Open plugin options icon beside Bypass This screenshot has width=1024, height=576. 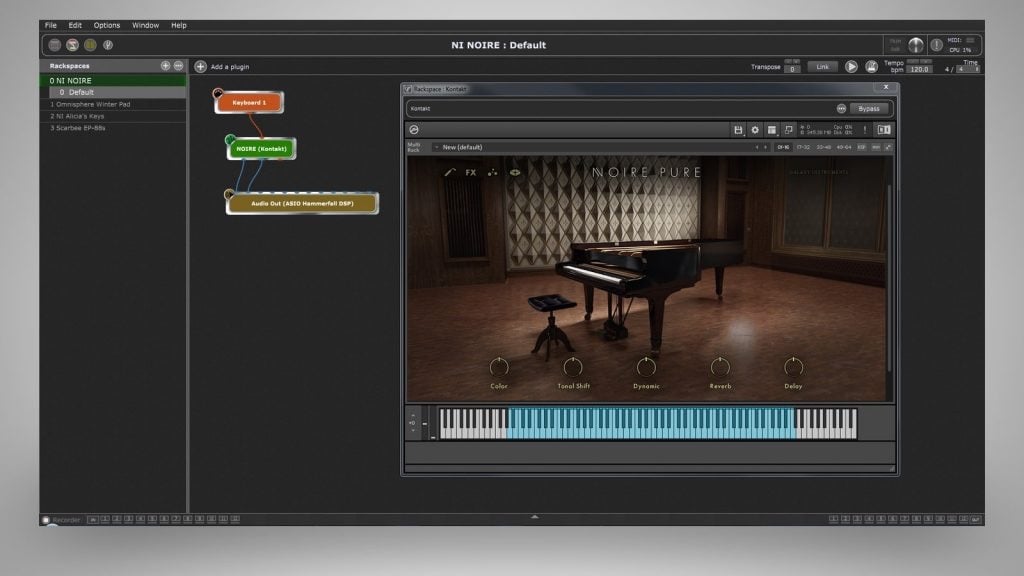click(x=841, y=108)
